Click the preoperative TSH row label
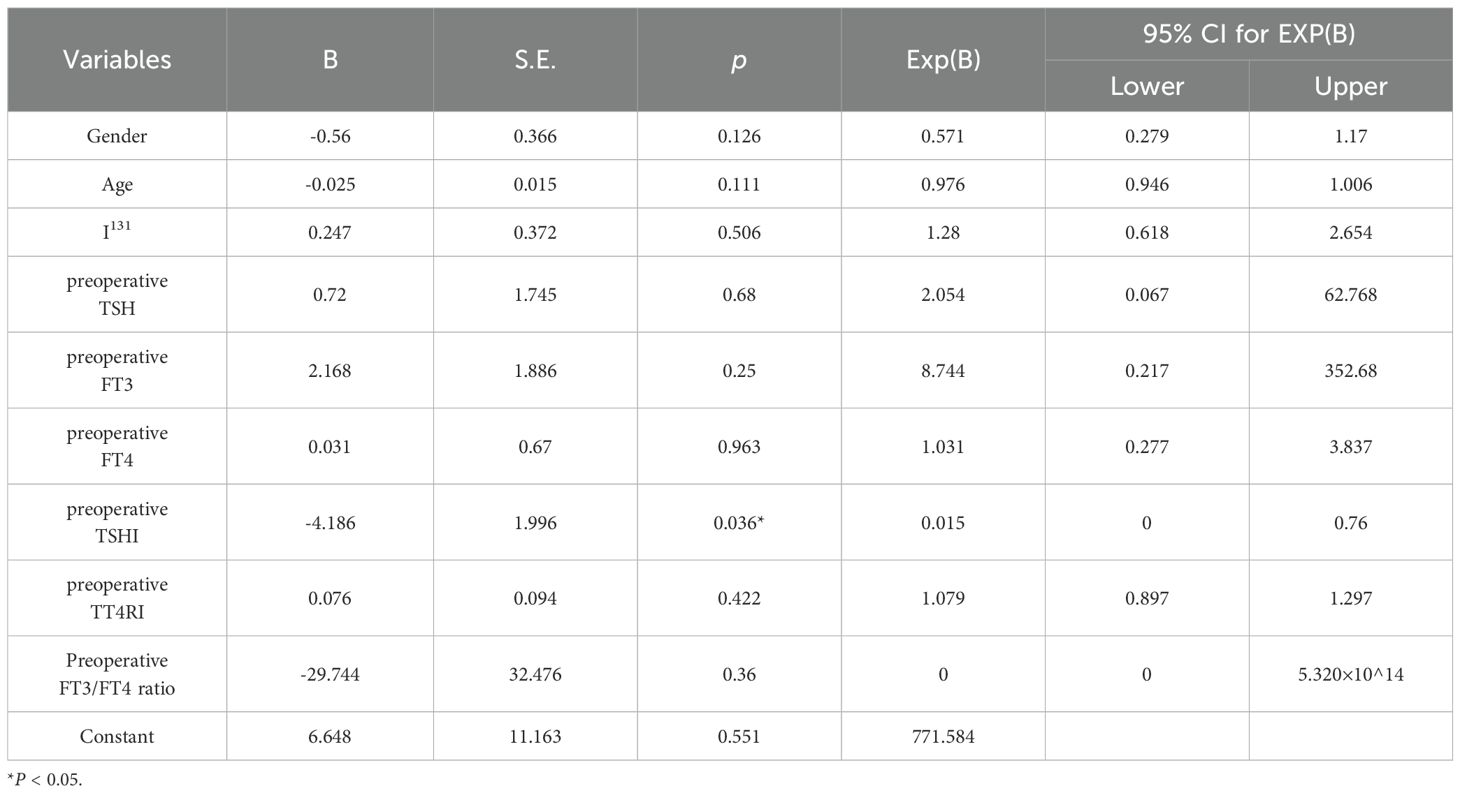This screenshot has width=1460, height=793. [117, 294]
